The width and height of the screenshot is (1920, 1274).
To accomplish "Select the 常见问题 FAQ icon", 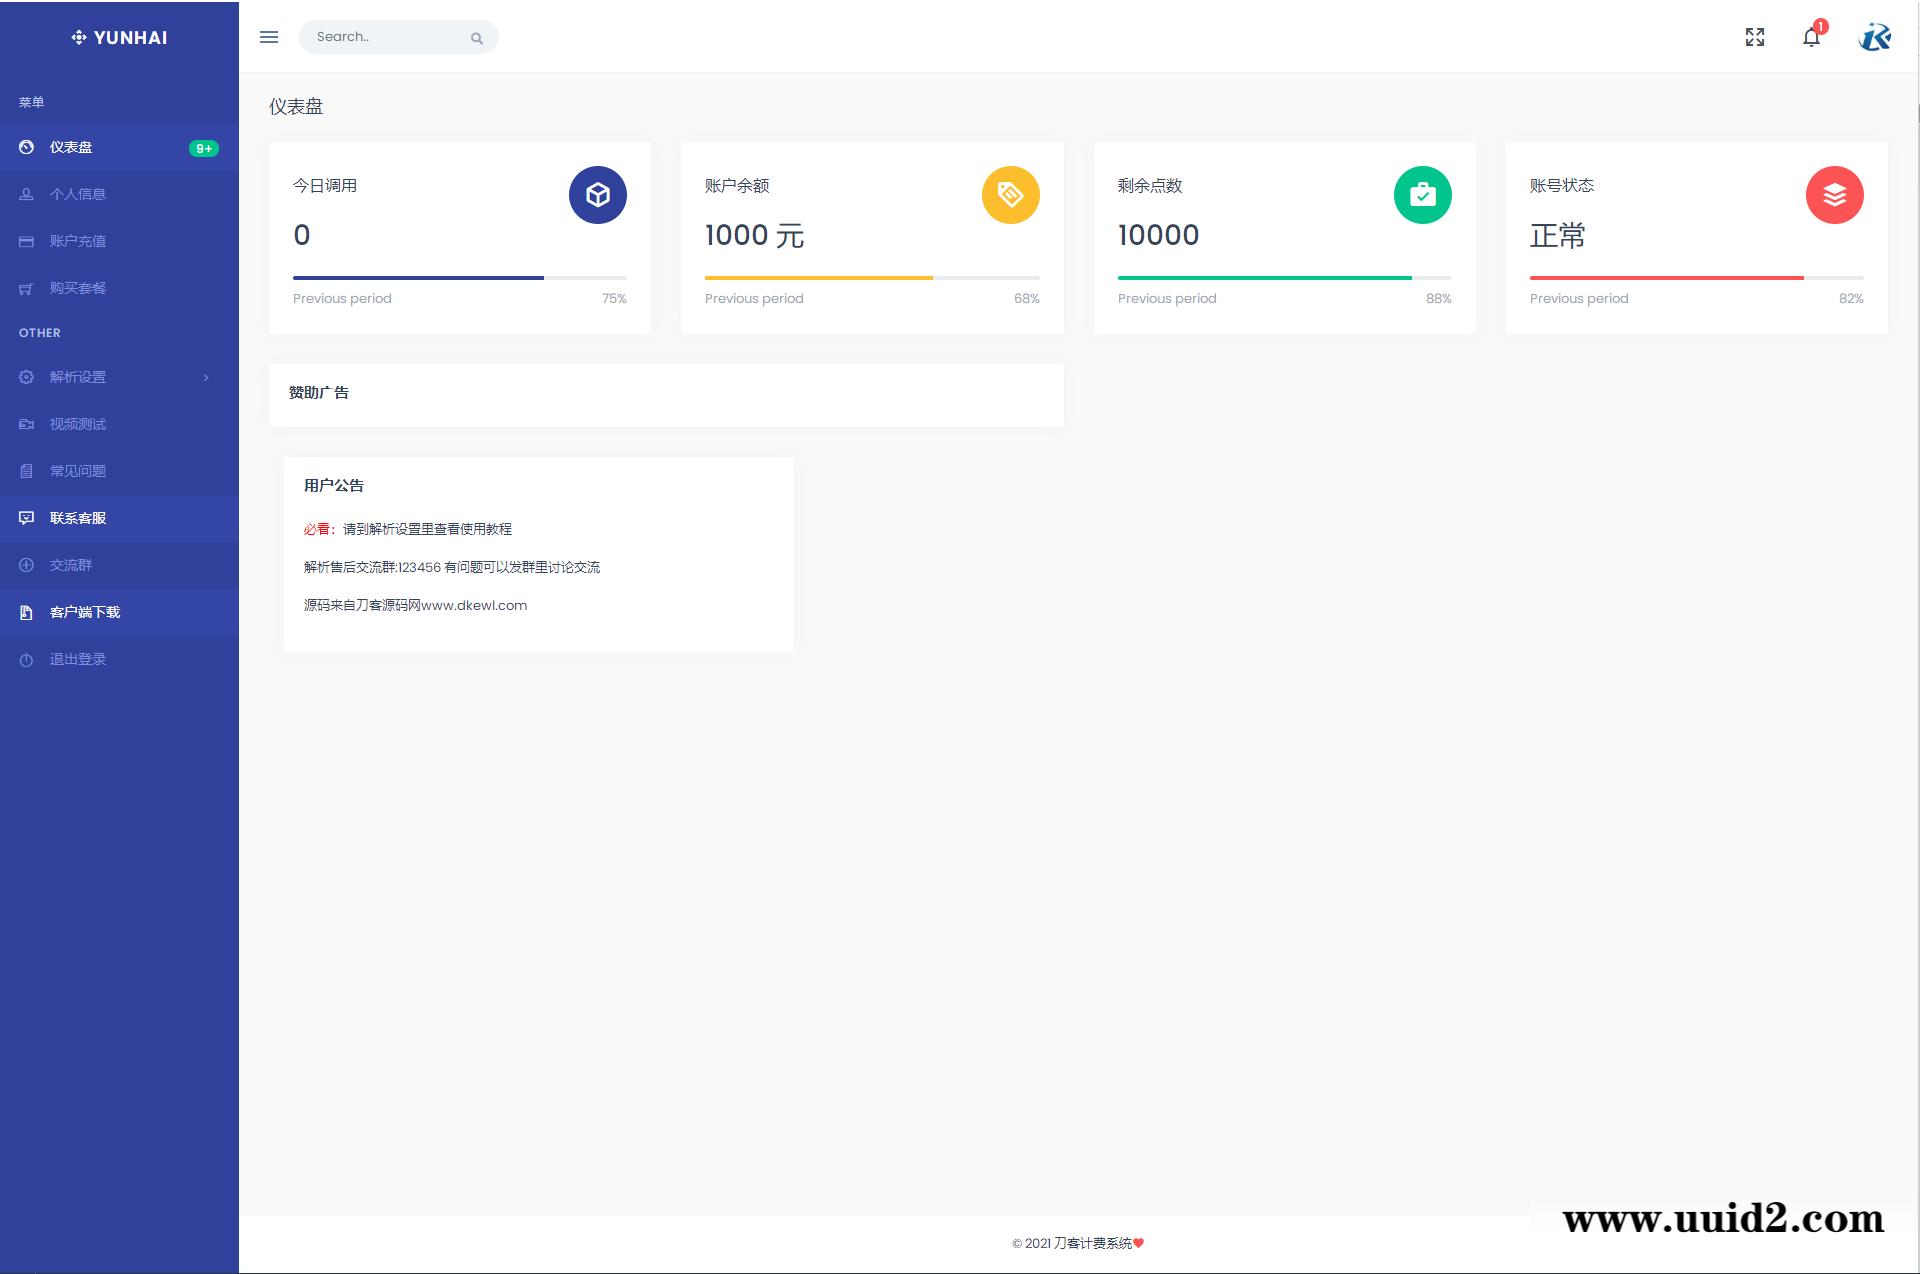I will pyautogui.click(x=27, y=470).
